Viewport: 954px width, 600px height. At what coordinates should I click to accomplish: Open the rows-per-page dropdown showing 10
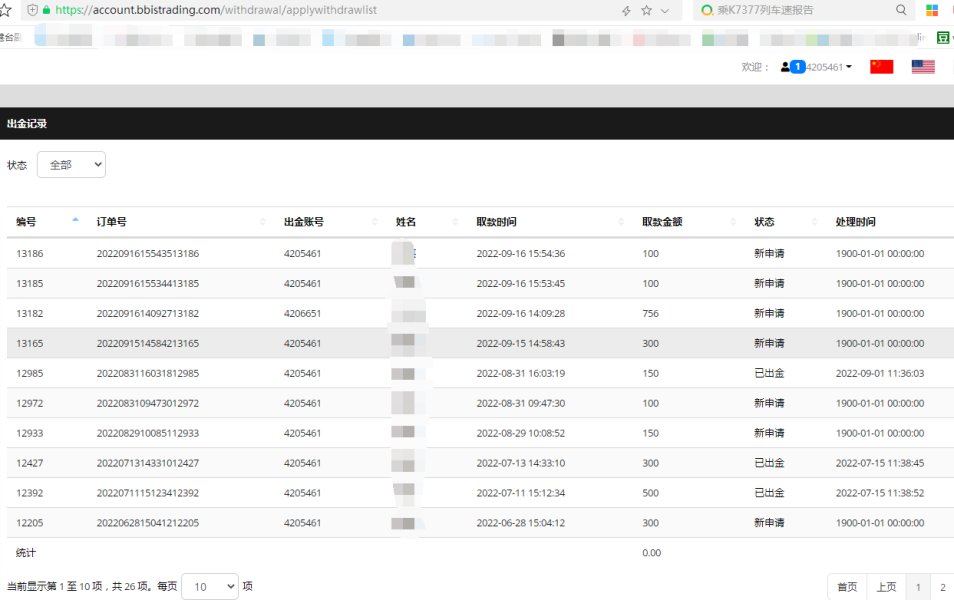(210, 586)
